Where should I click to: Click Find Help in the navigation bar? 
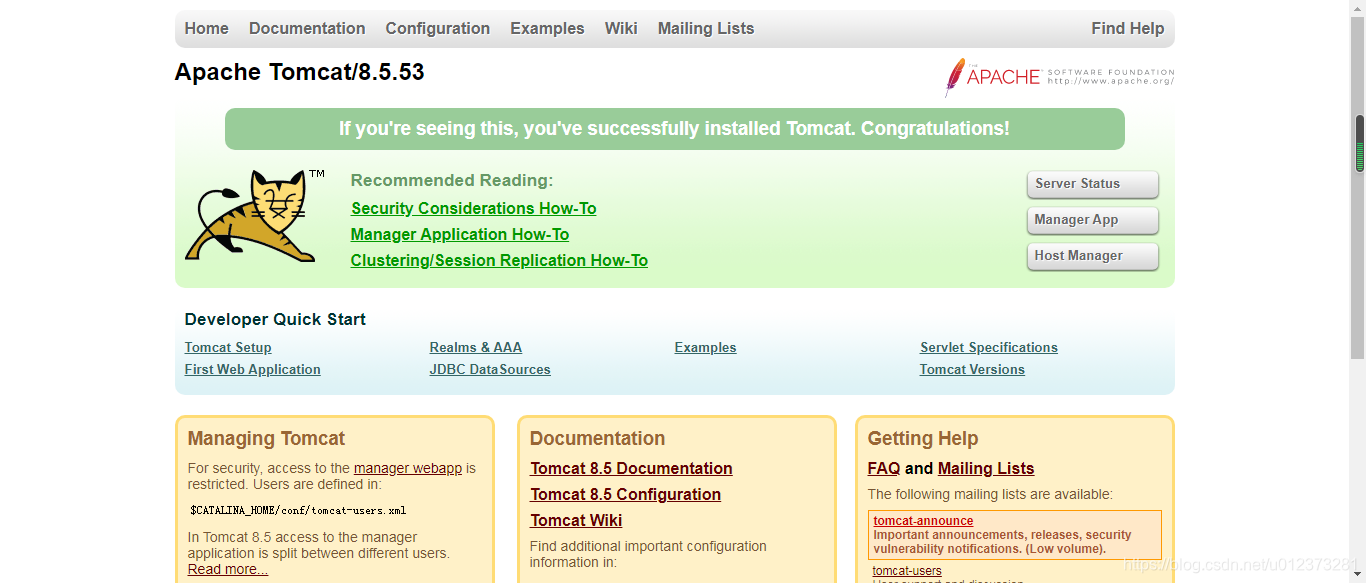1128,28
